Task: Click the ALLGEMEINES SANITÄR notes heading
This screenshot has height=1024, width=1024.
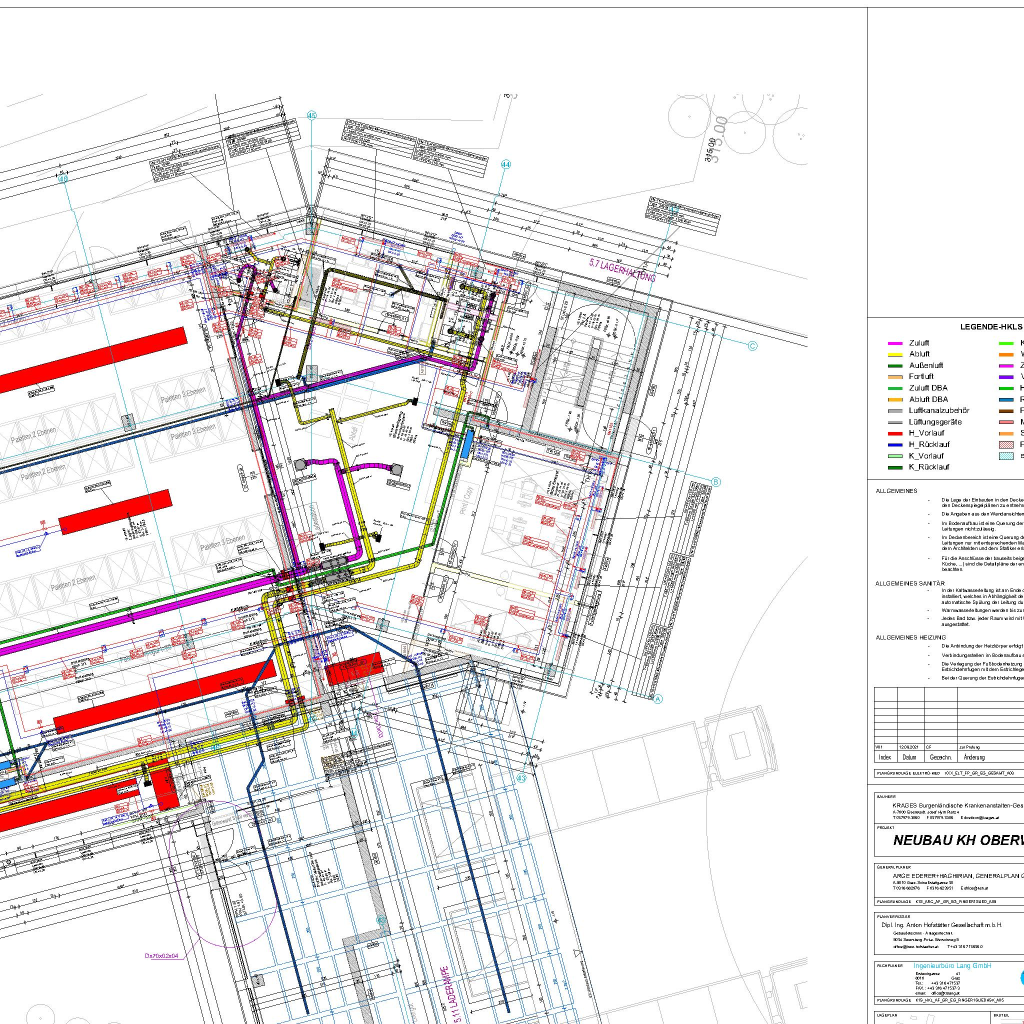Action: pos(910,582)
